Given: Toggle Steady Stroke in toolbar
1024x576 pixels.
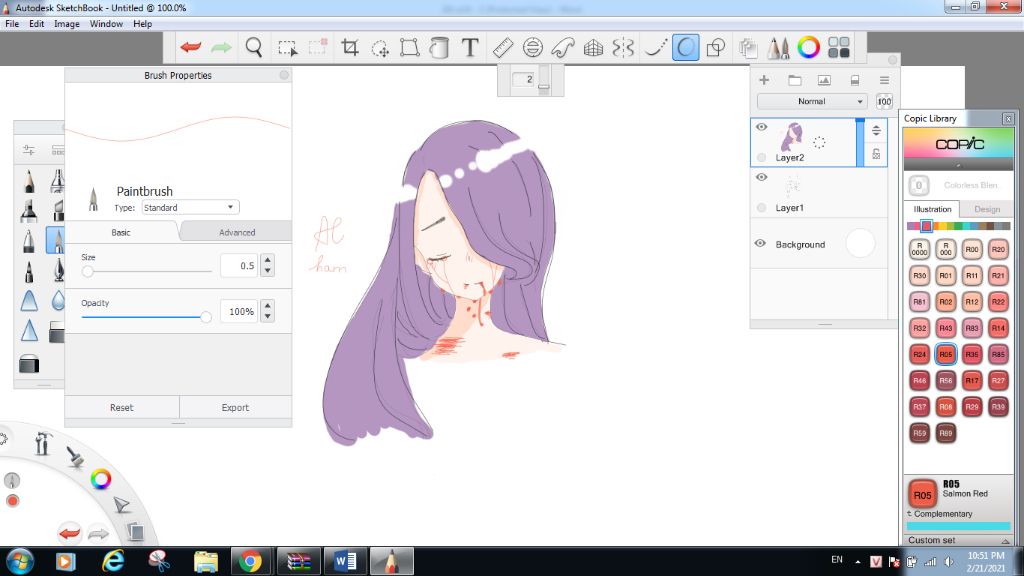Looking at the screenshot, I should 655,47.
